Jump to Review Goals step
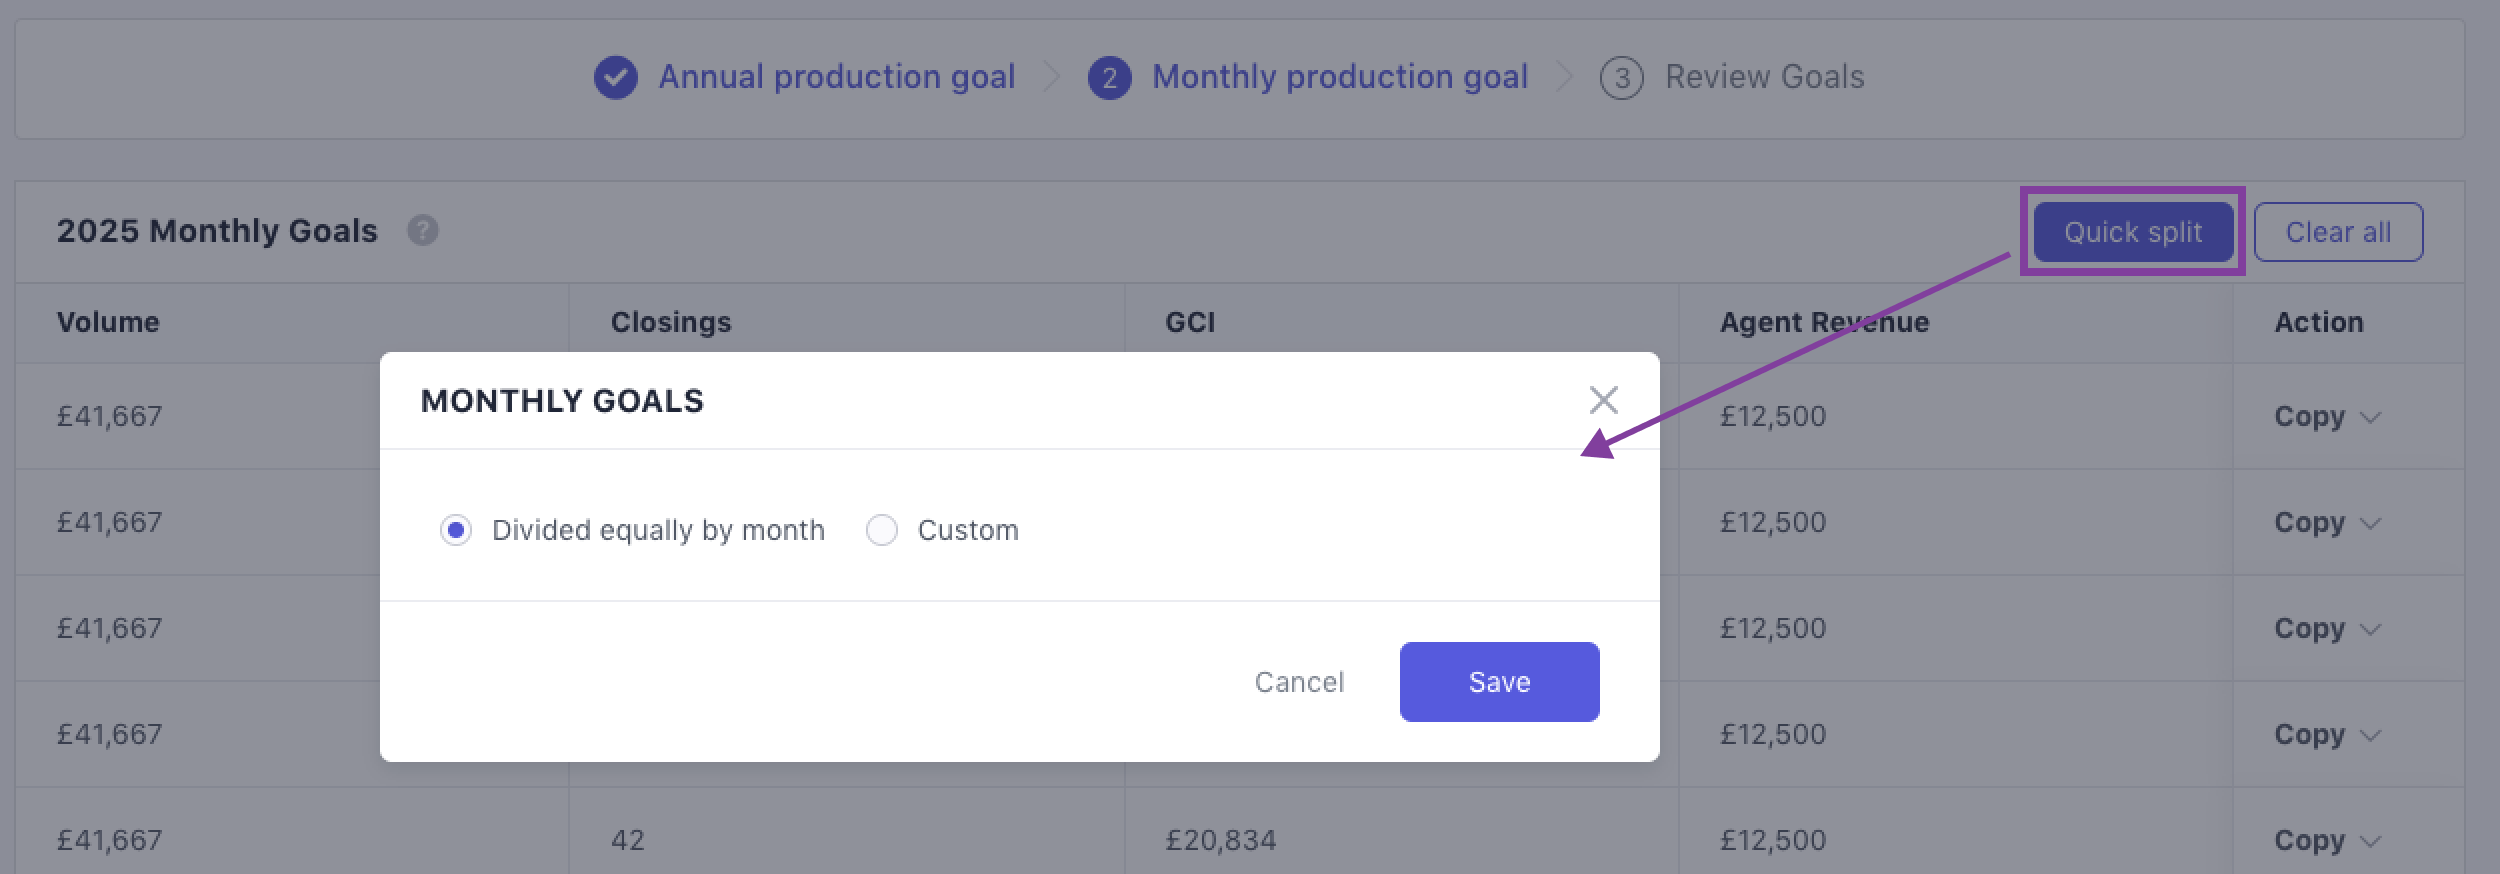2500x874 pixels. [1764, 77]
